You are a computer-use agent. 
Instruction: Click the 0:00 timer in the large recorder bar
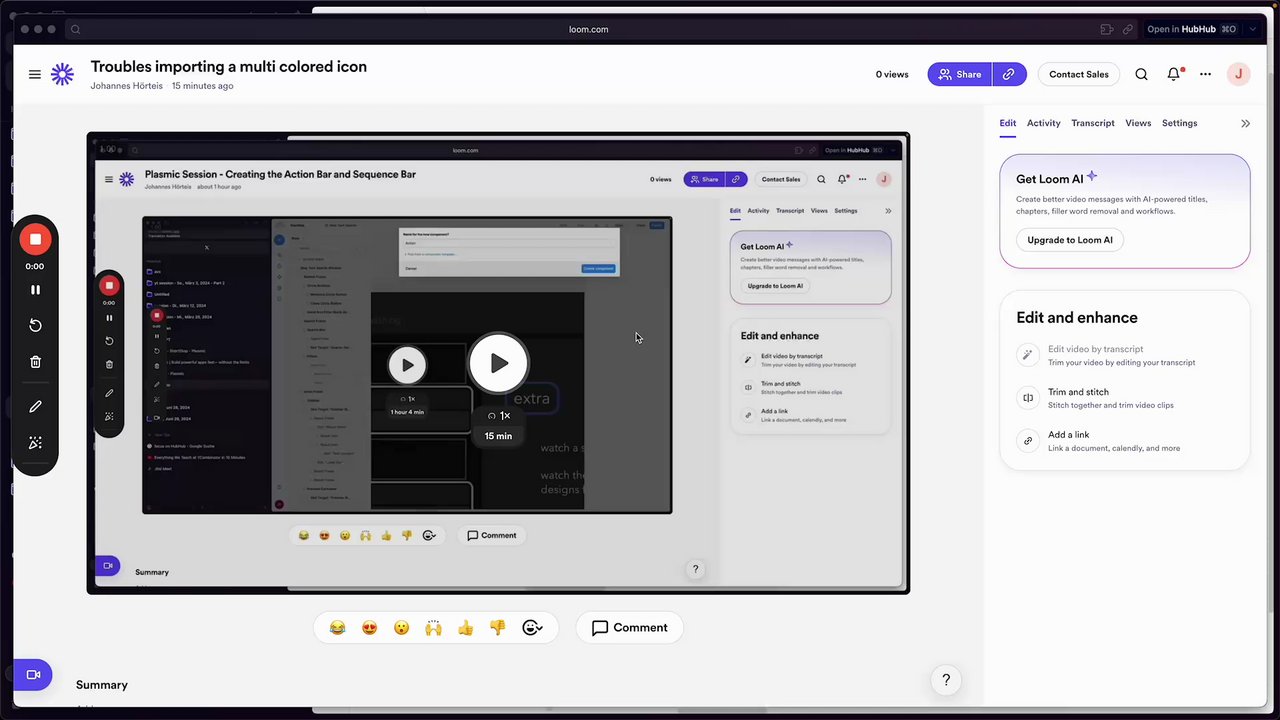(35, 266)
